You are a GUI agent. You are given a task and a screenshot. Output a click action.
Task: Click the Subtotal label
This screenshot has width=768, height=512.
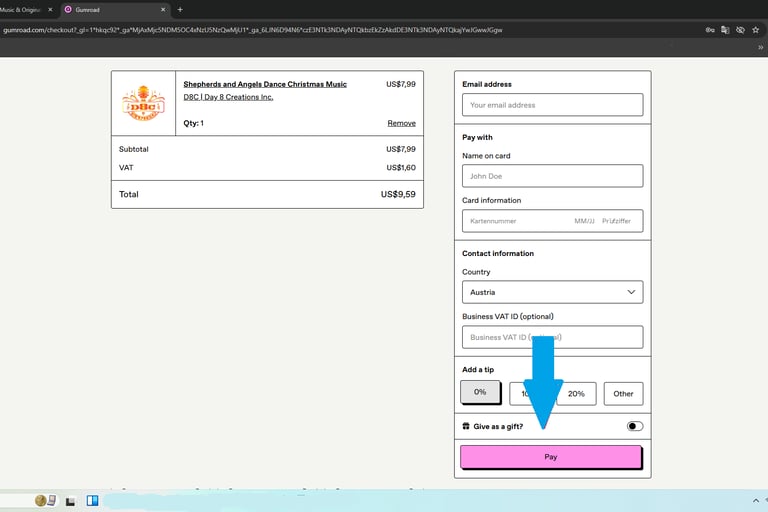(x=134, y=149)
